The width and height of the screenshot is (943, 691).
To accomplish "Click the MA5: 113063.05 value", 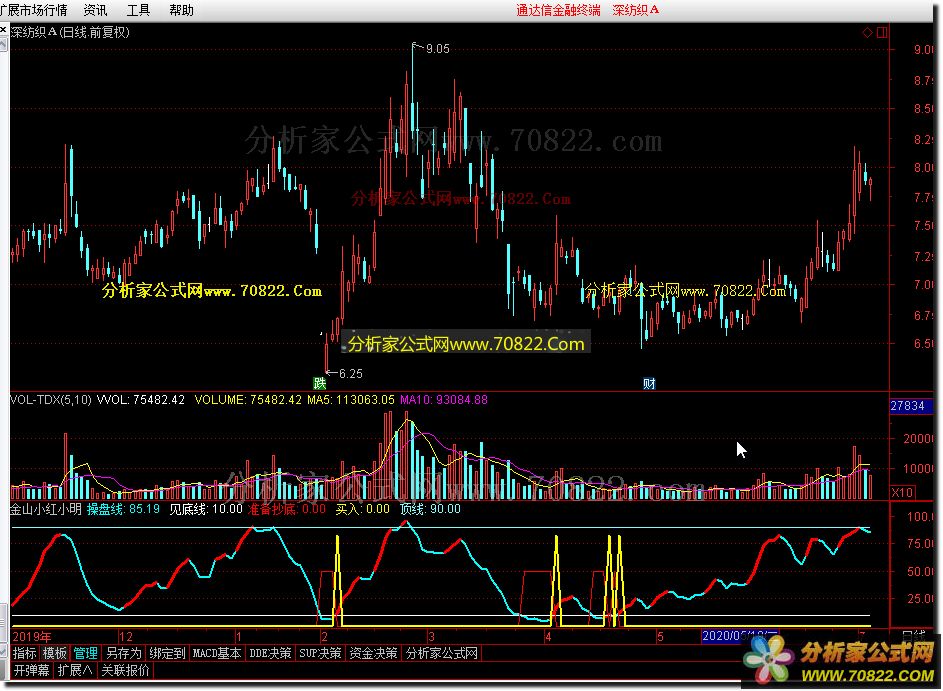I will 351,400.
